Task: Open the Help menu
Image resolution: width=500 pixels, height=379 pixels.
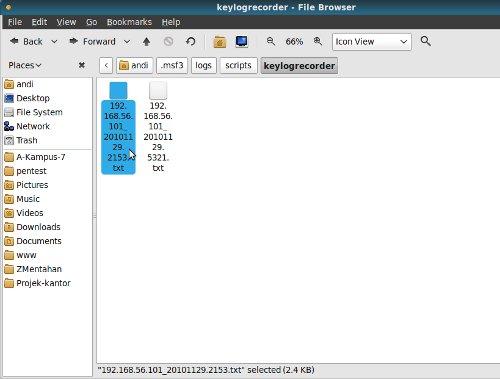Action: coord(171,22)
